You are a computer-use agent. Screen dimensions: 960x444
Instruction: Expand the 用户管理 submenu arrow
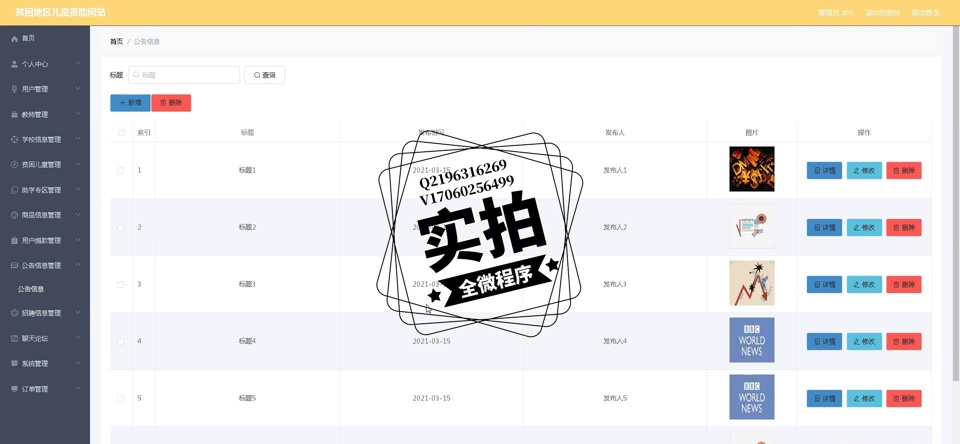[78, 89]
